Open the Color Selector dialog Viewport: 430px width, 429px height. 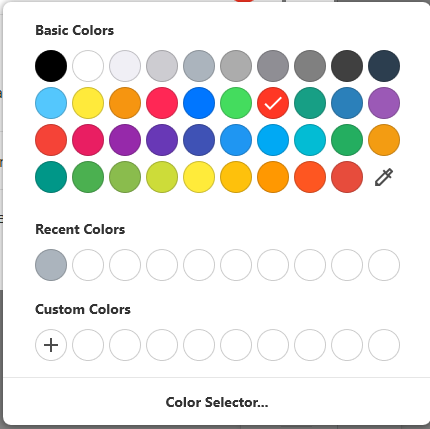pyautogui.click(x=217, y=402)
